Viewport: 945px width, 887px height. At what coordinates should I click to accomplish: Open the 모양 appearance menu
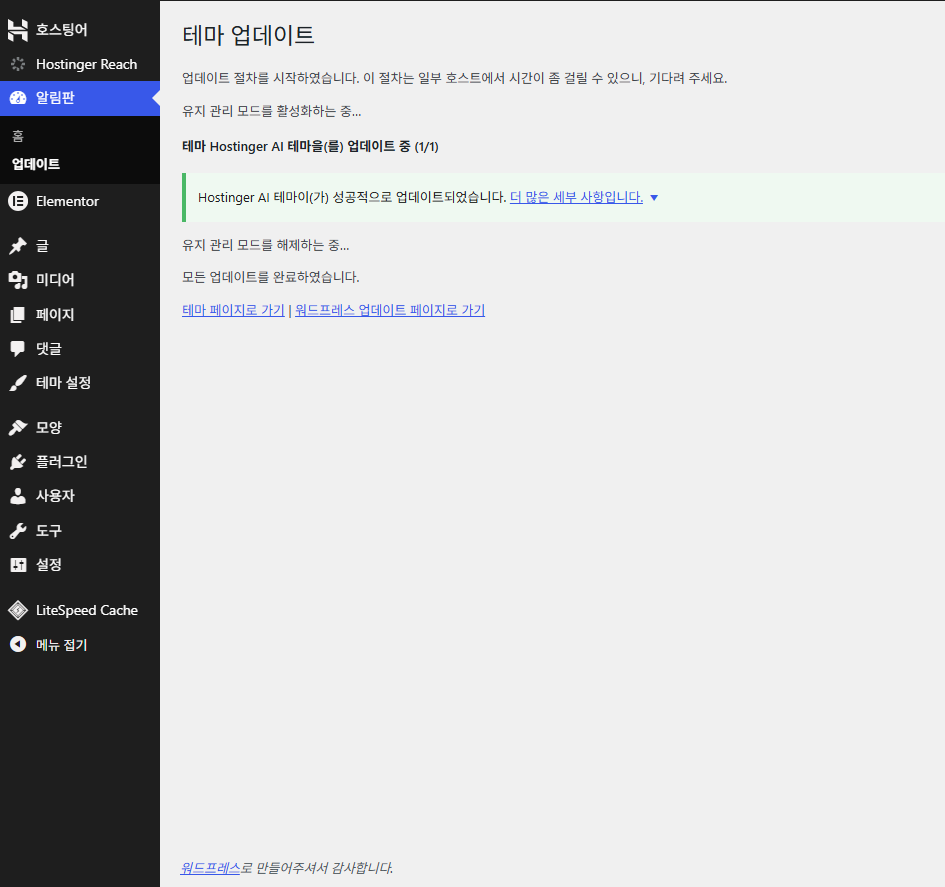pos(80,427)
